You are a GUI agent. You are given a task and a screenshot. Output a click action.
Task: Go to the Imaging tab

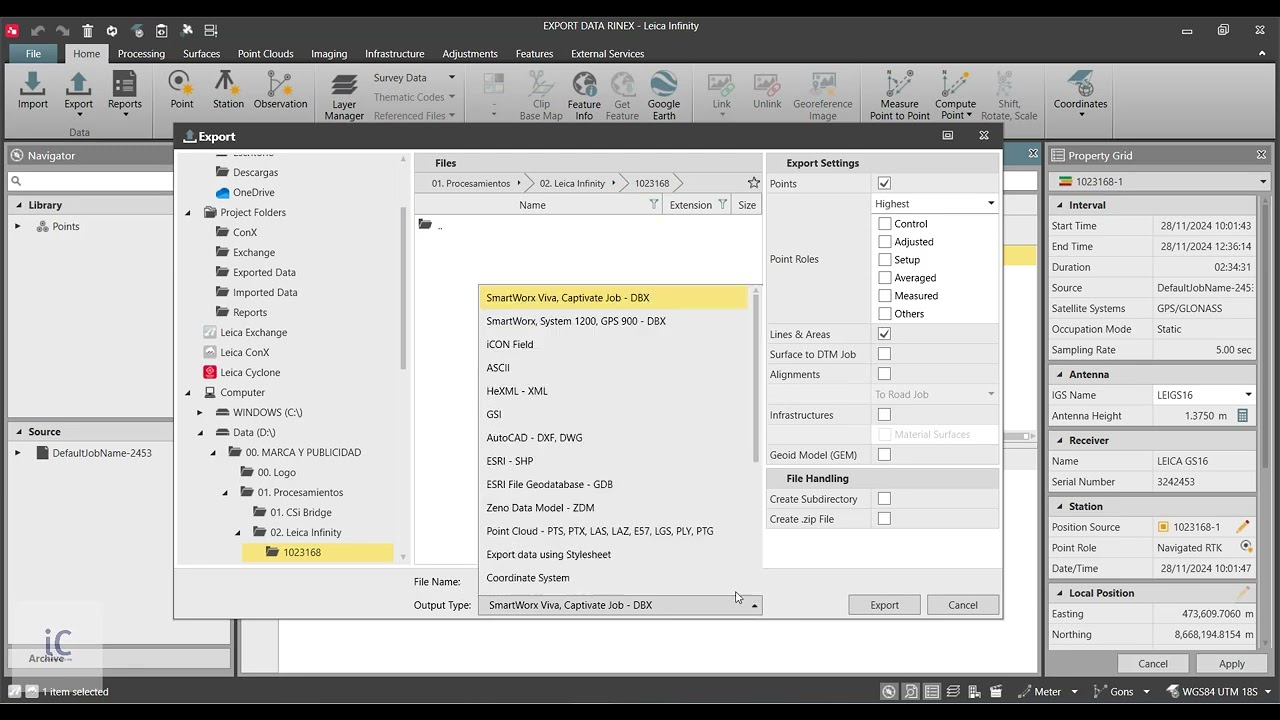point(329,54)
